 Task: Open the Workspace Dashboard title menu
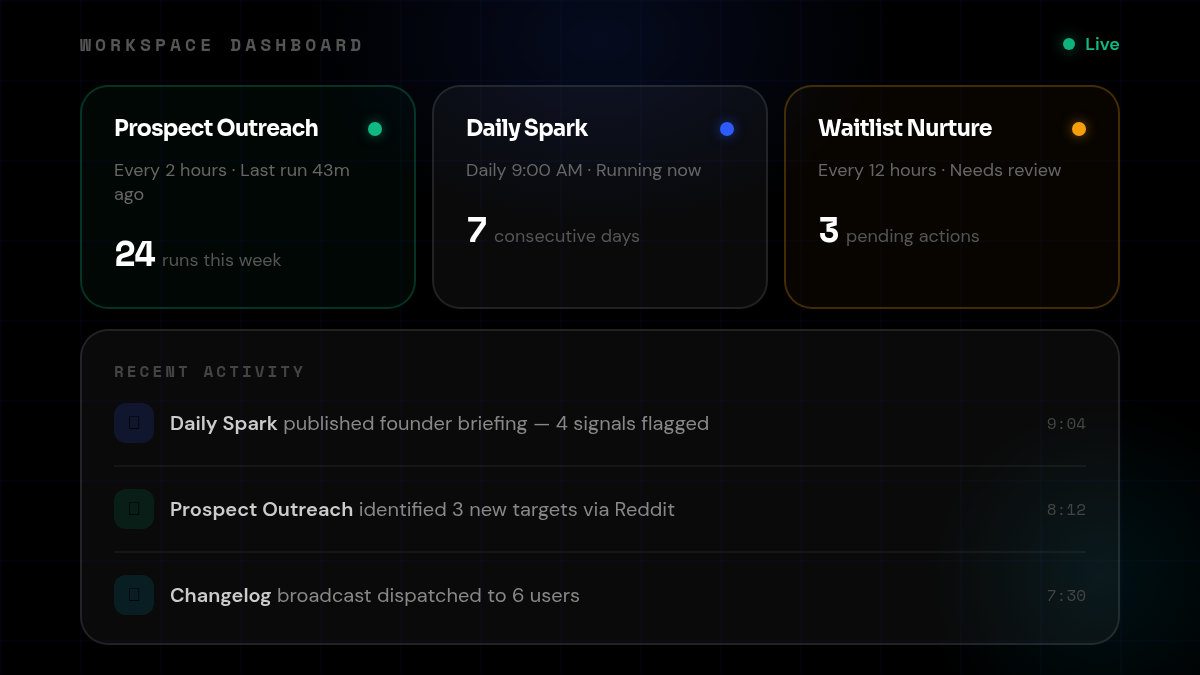click(x=222, y=45)
